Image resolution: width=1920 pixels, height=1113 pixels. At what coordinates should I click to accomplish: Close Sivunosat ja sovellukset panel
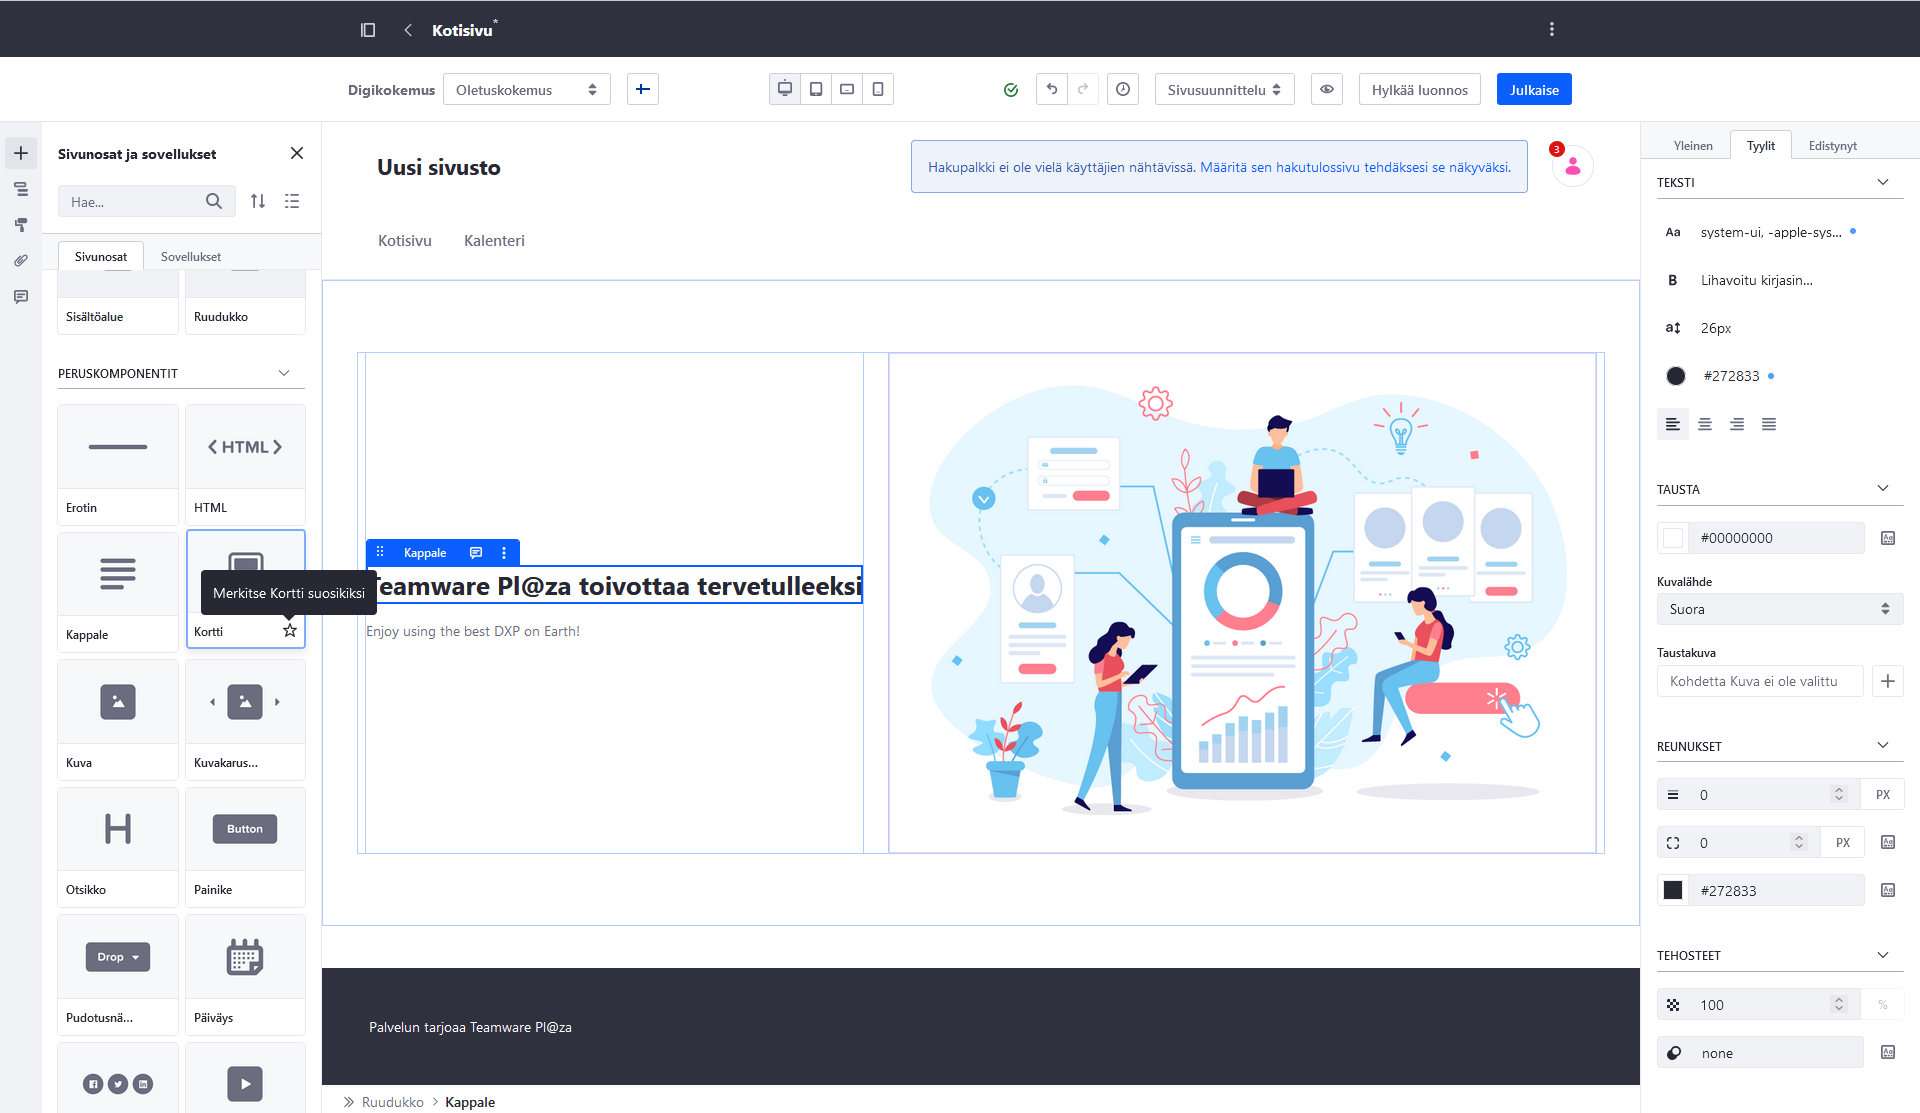[297, 153]
